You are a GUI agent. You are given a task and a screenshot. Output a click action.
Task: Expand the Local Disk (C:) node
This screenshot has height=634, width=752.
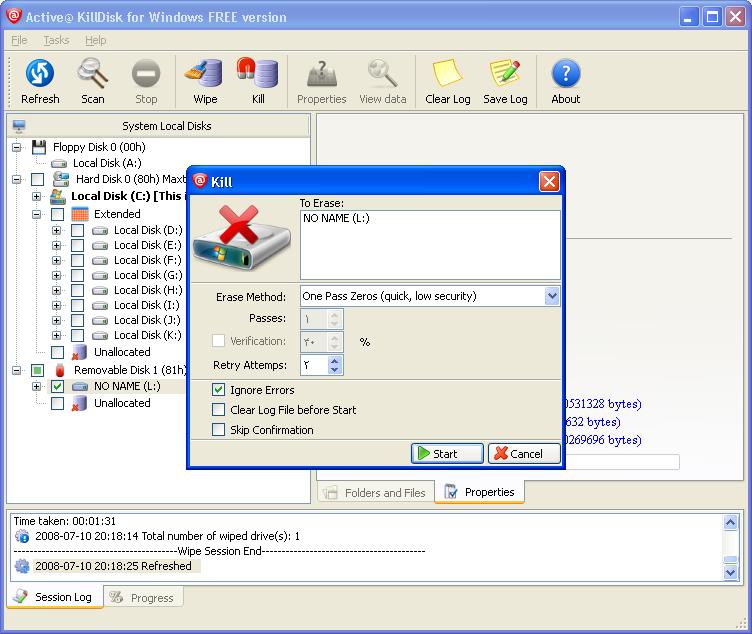coord(36,197)
